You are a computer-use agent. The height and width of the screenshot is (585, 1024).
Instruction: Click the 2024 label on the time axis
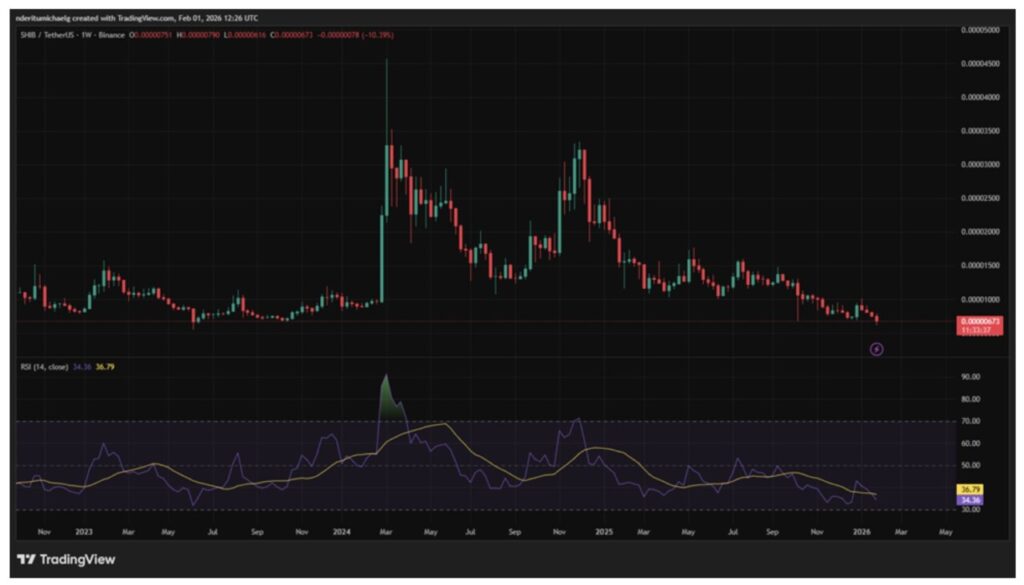coord(344,534)
